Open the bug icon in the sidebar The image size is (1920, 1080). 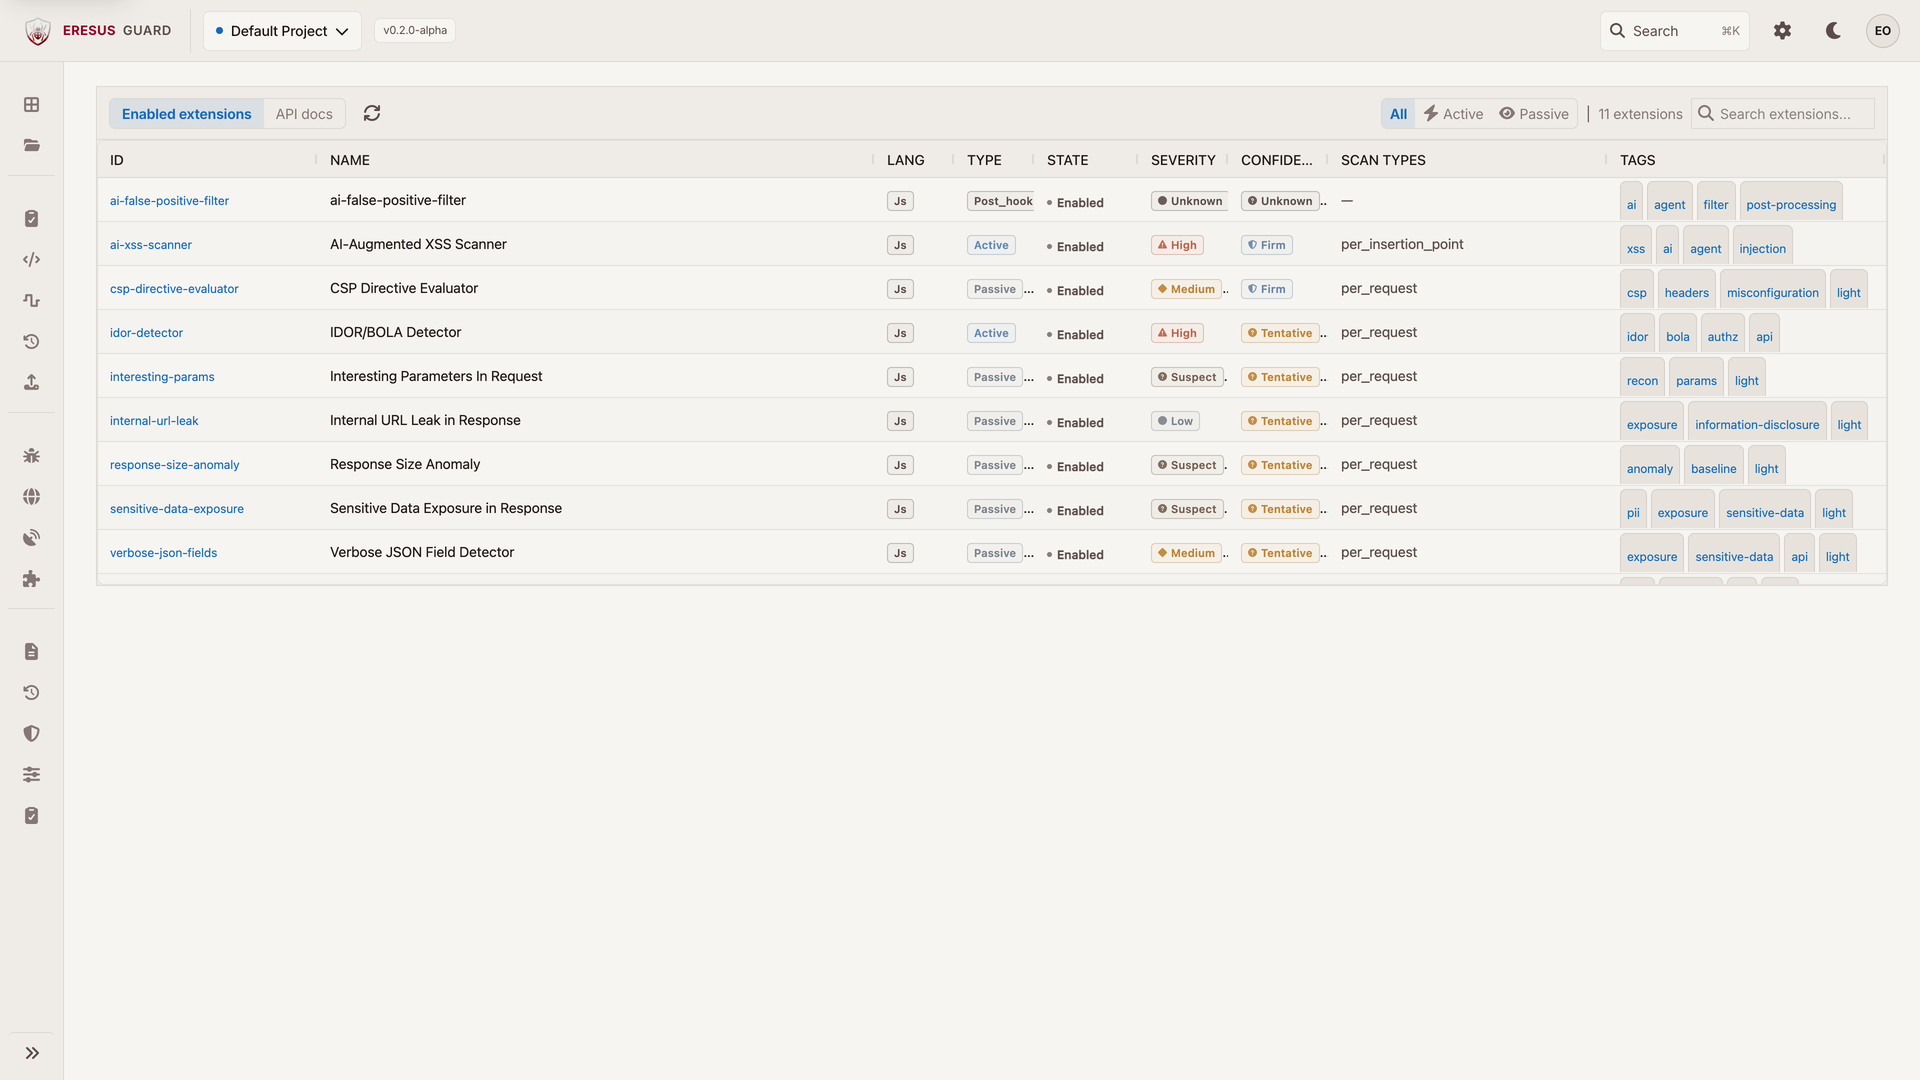click(32, 456)
